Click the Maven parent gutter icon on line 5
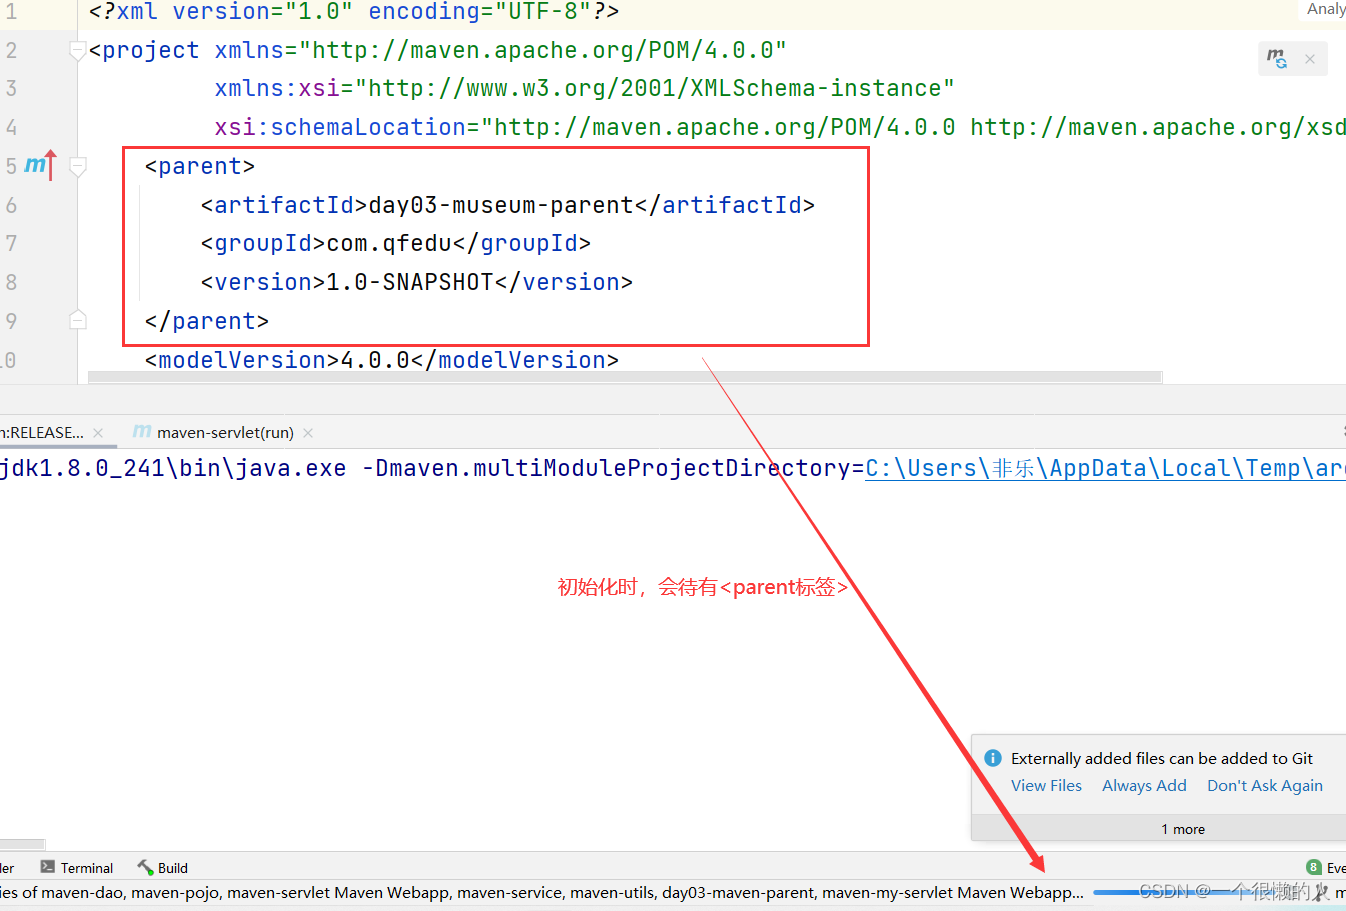 40,165
